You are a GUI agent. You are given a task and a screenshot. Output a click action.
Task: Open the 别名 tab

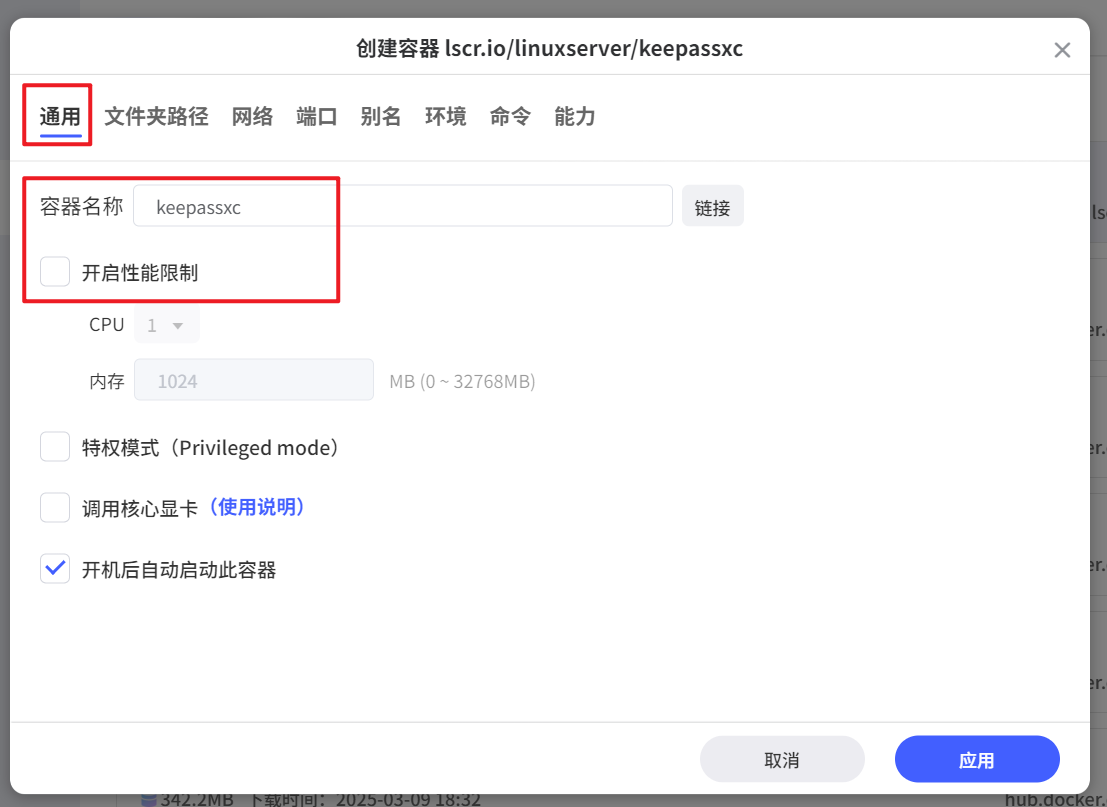pos(381,116)
